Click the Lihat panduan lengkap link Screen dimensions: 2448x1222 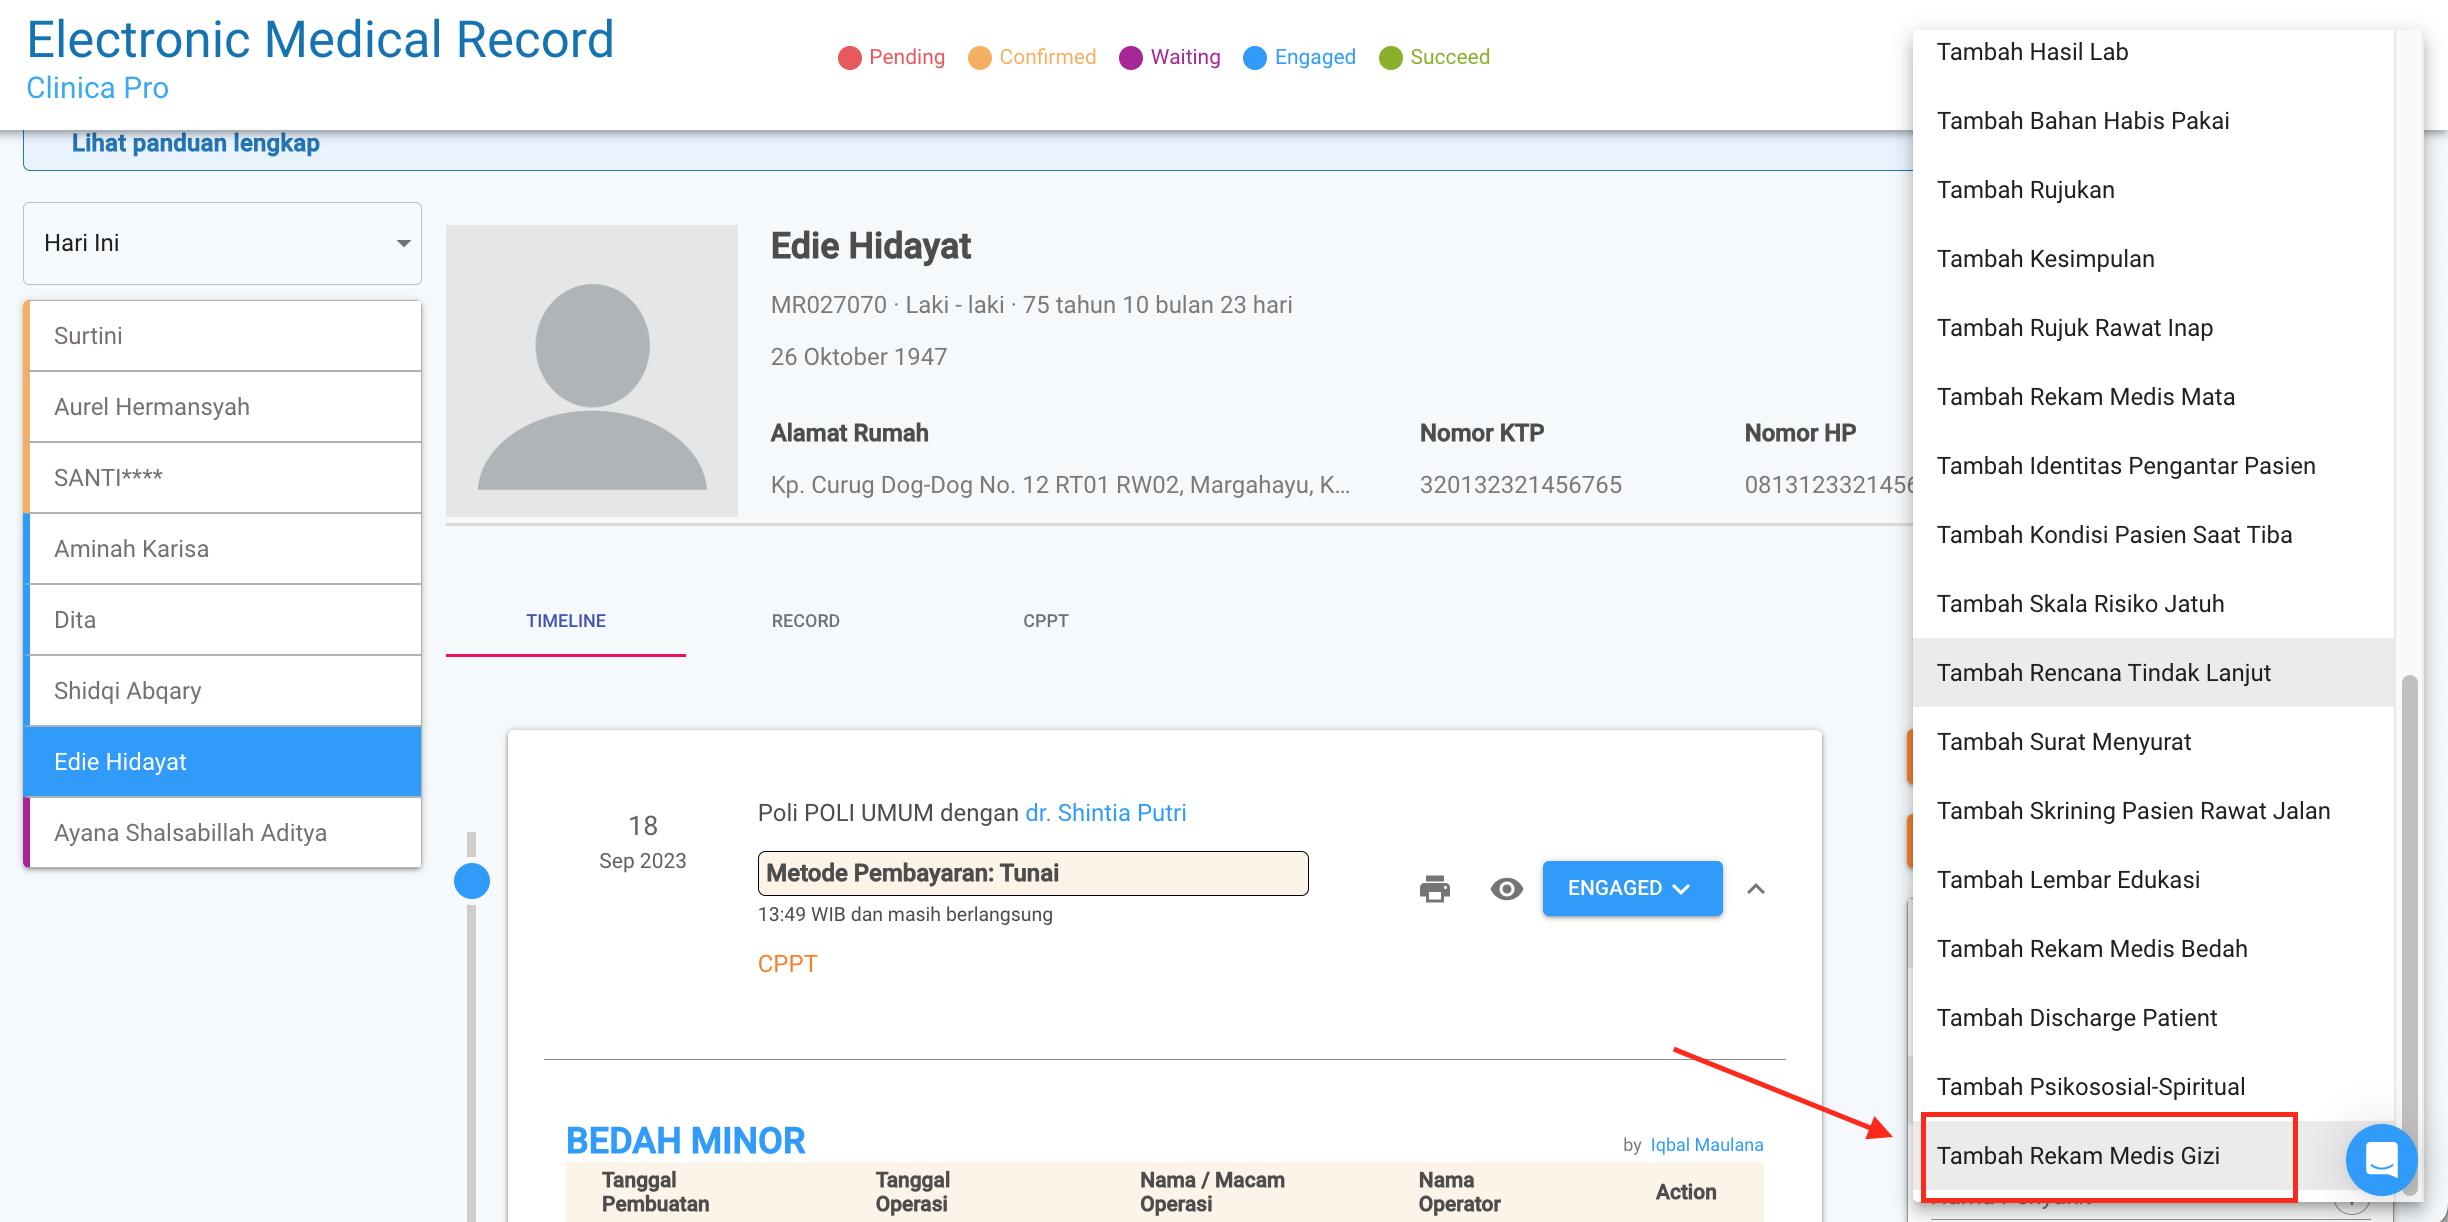(196, 143)
